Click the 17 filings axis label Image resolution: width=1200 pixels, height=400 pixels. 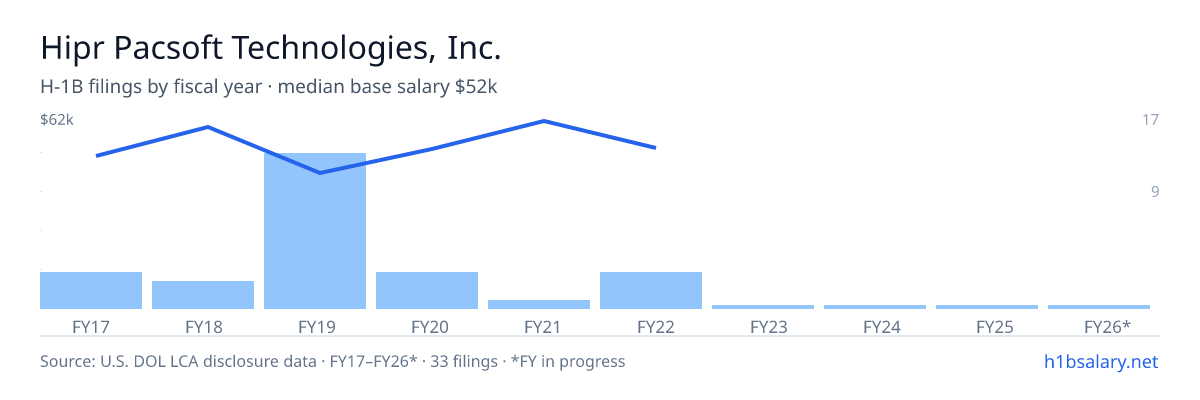pyautogui.click(x=1150, y=120)
